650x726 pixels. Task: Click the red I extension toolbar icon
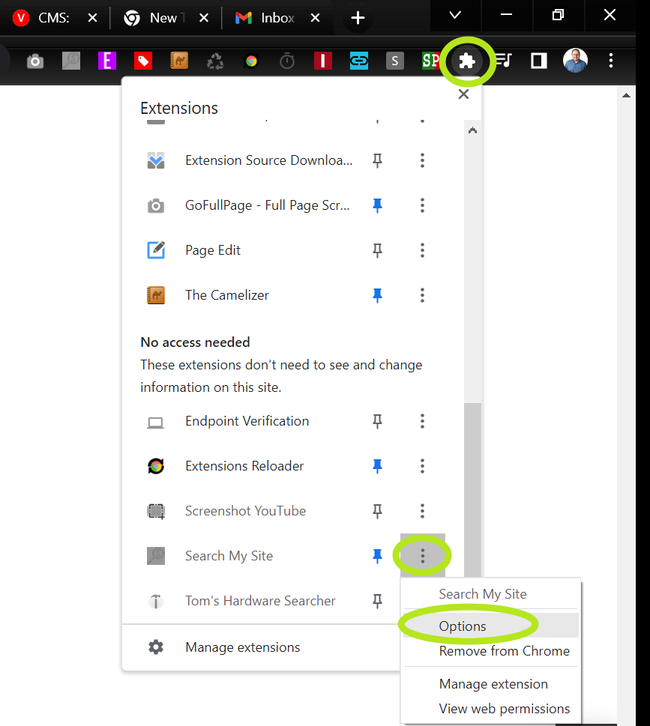(x=323, y=61)
